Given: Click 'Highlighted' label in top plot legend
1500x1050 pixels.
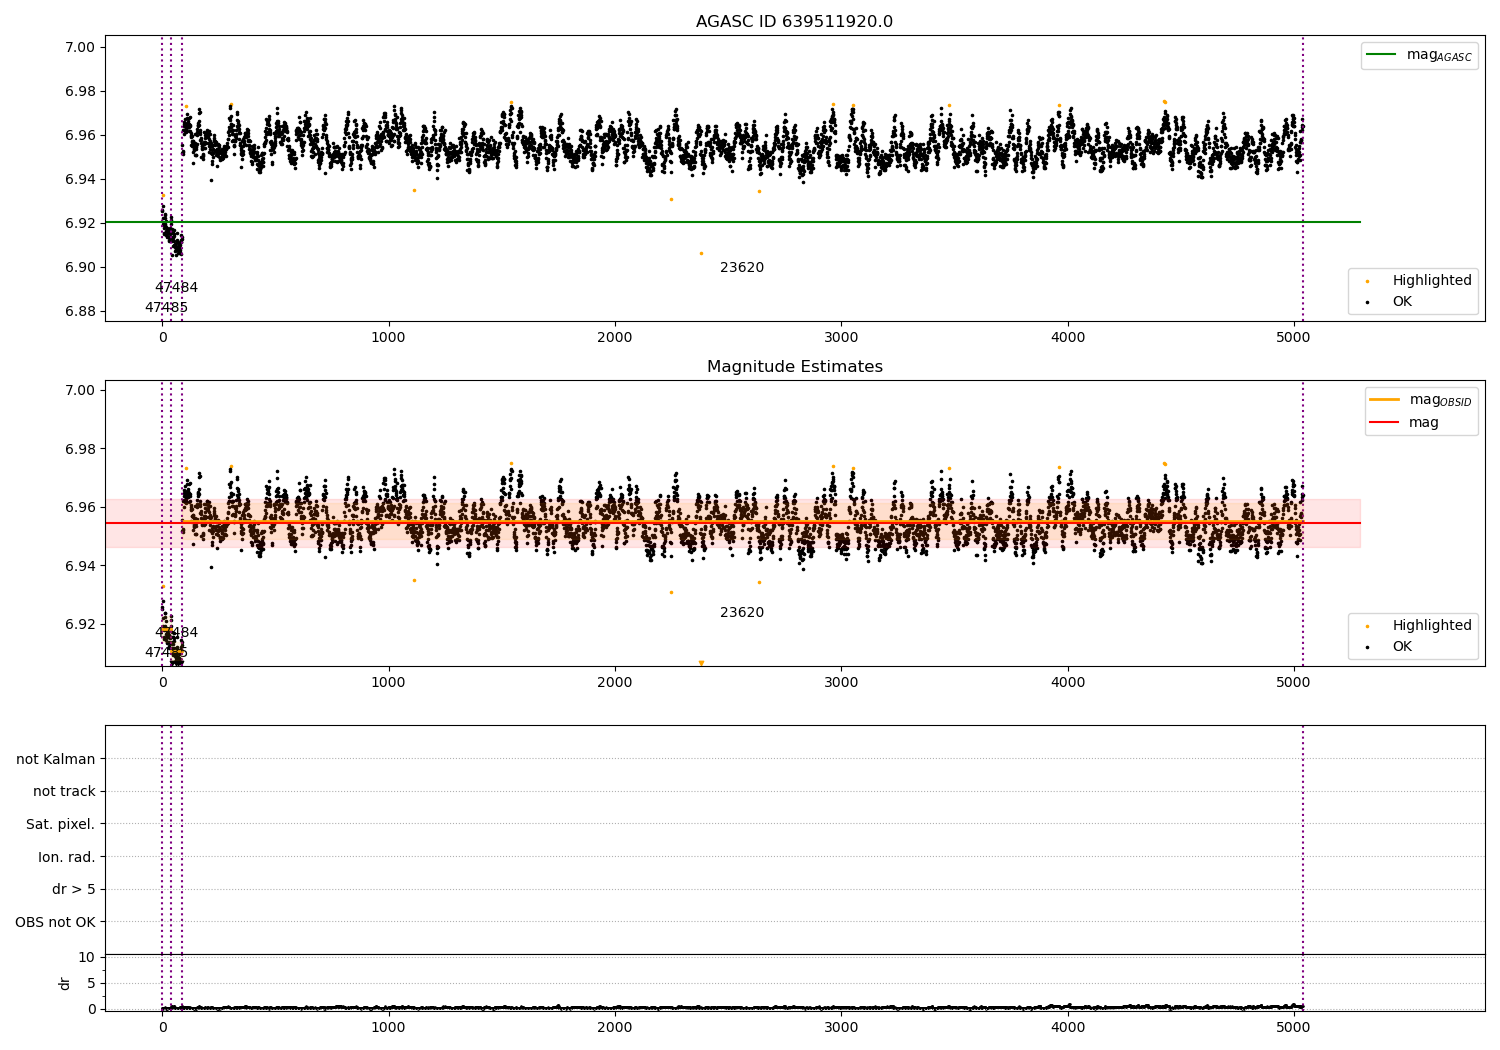Looking at the screenshot, I should tap(1432, 281).
